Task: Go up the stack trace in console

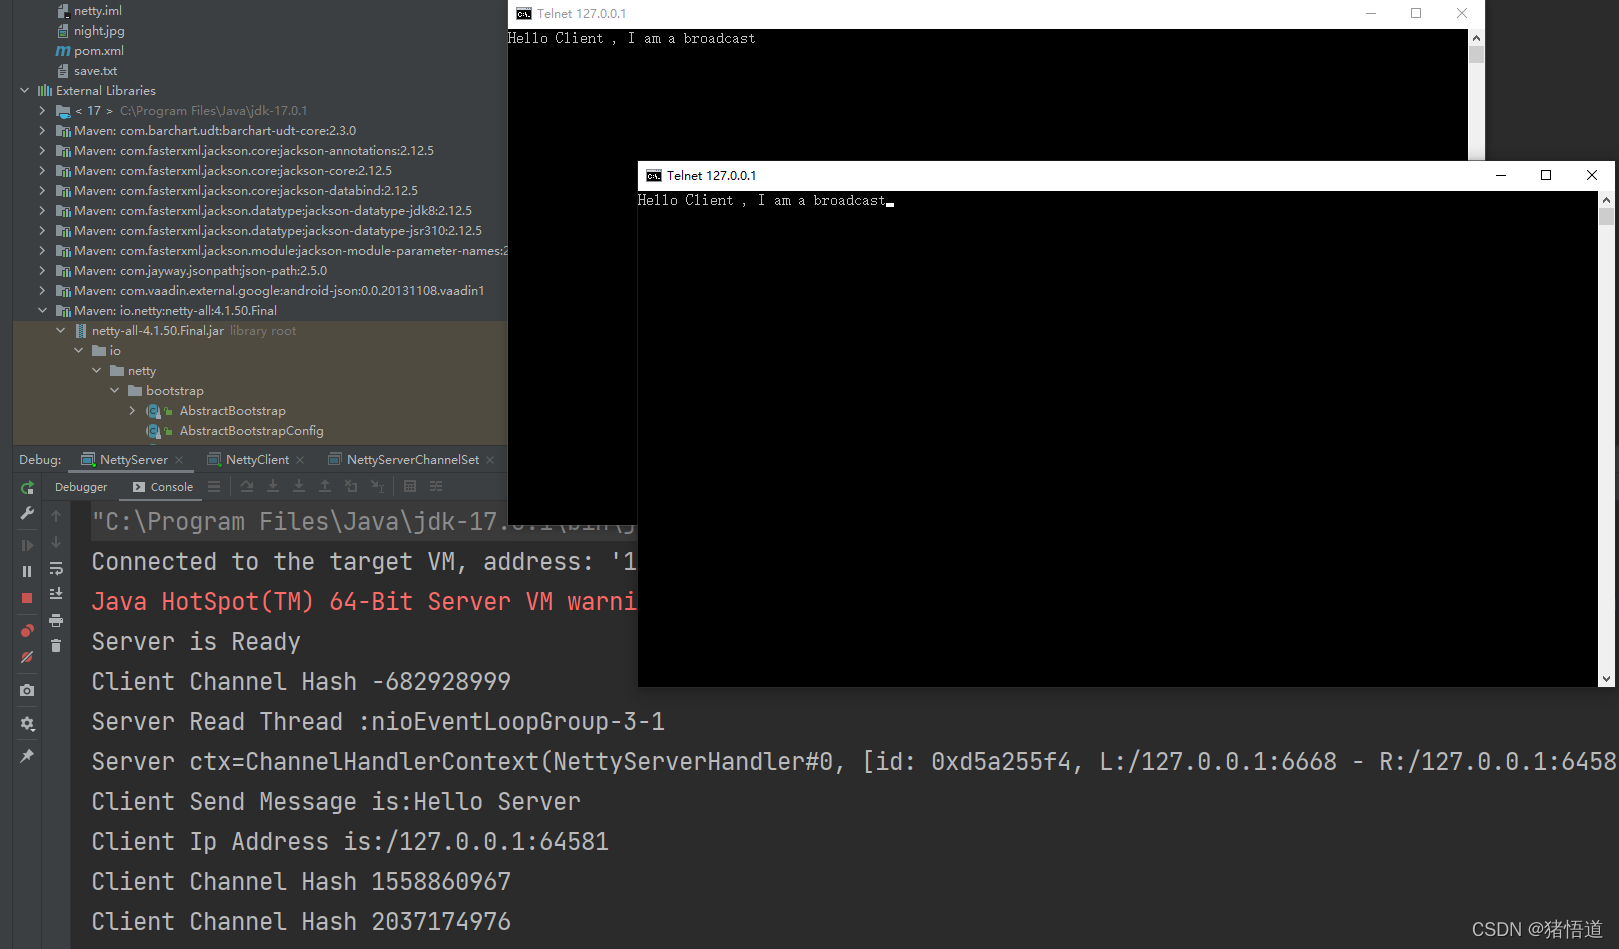Action: (x=56, y=516)
